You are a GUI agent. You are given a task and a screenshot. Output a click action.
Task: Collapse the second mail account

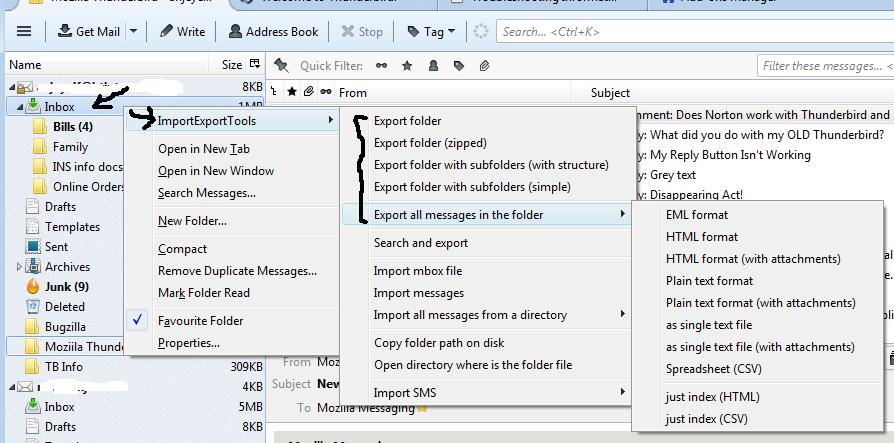(x=12, y=387)
